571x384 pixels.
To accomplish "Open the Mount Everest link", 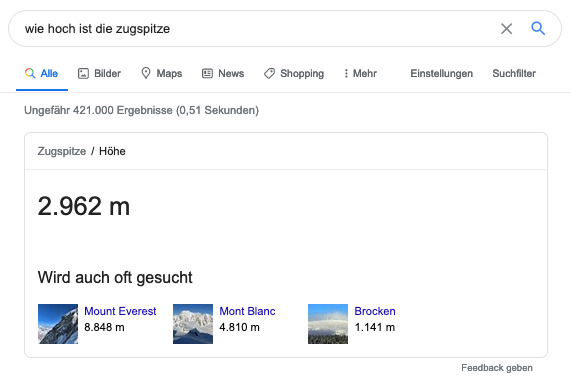I will pos(120,311).
